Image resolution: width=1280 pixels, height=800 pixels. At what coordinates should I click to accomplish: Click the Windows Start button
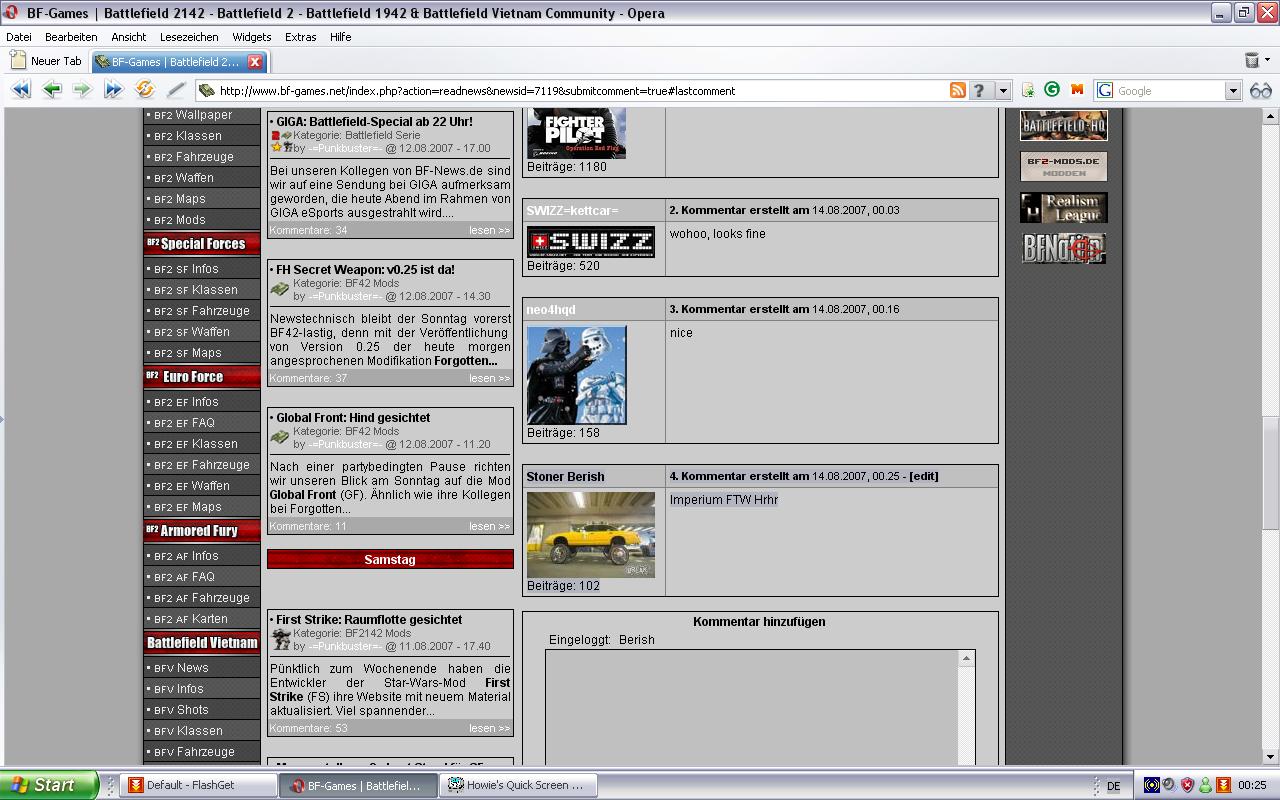(x=48, y=785)
